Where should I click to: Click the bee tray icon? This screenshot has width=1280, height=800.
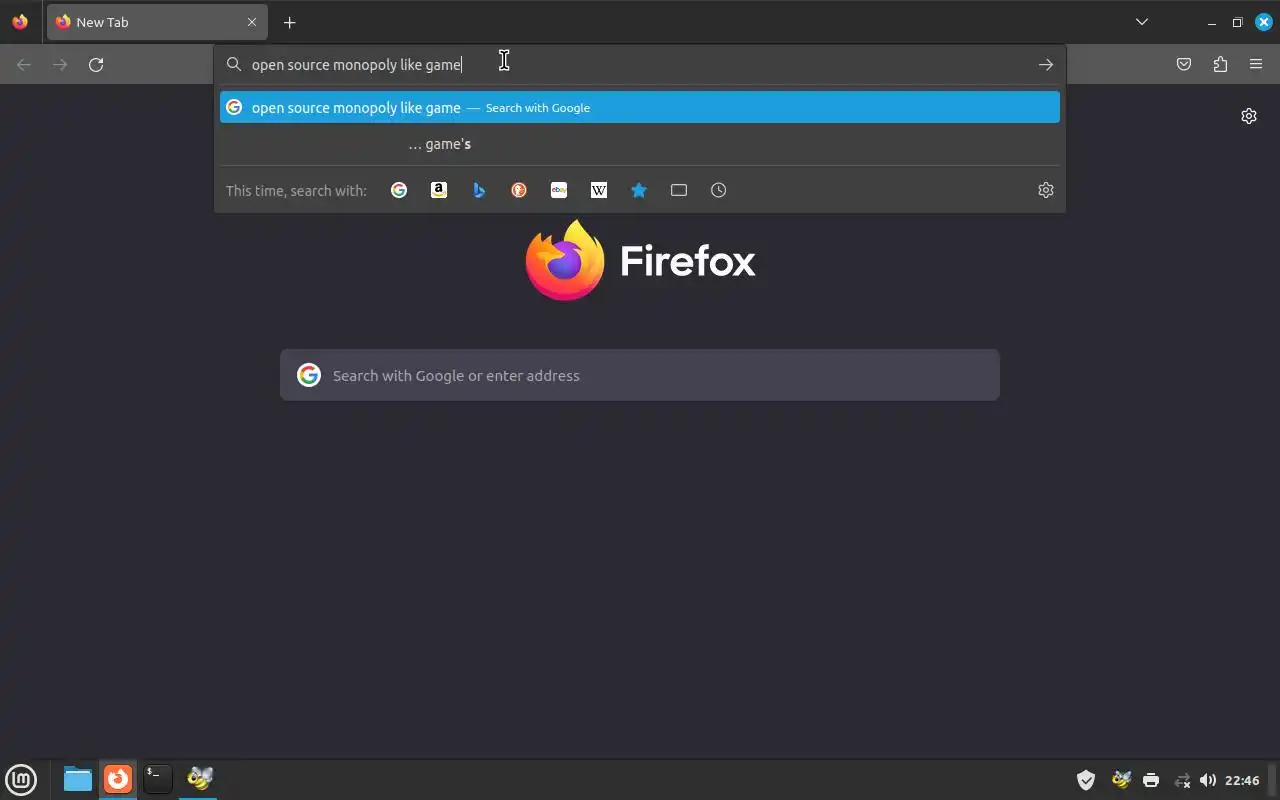click(1121, 780)
